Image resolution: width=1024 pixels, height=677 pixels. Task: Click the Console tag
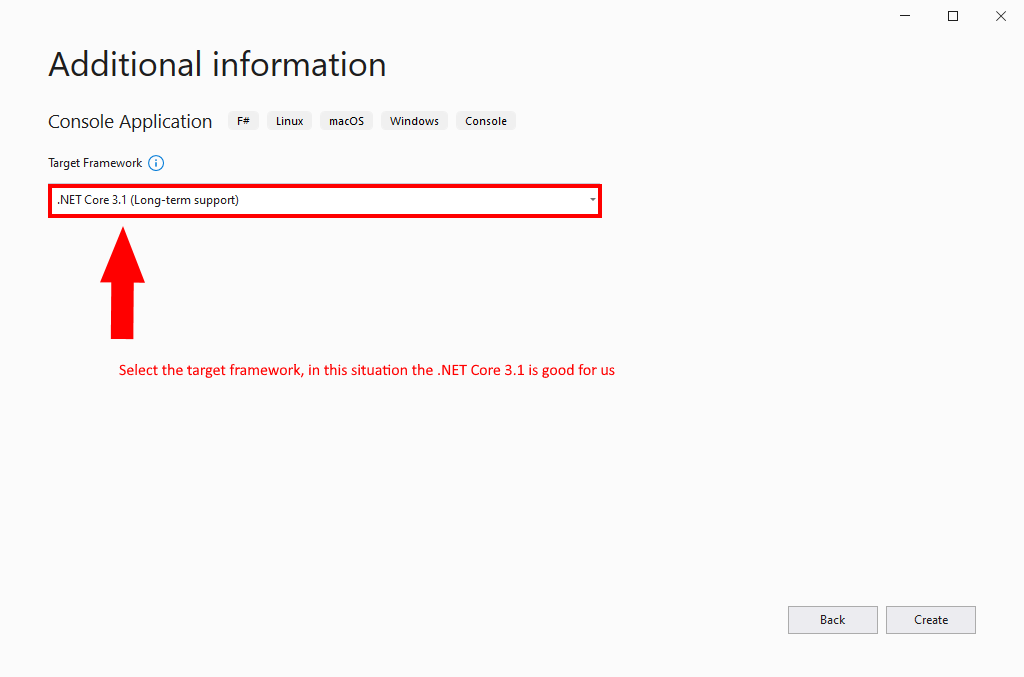(x=486, y=121)
